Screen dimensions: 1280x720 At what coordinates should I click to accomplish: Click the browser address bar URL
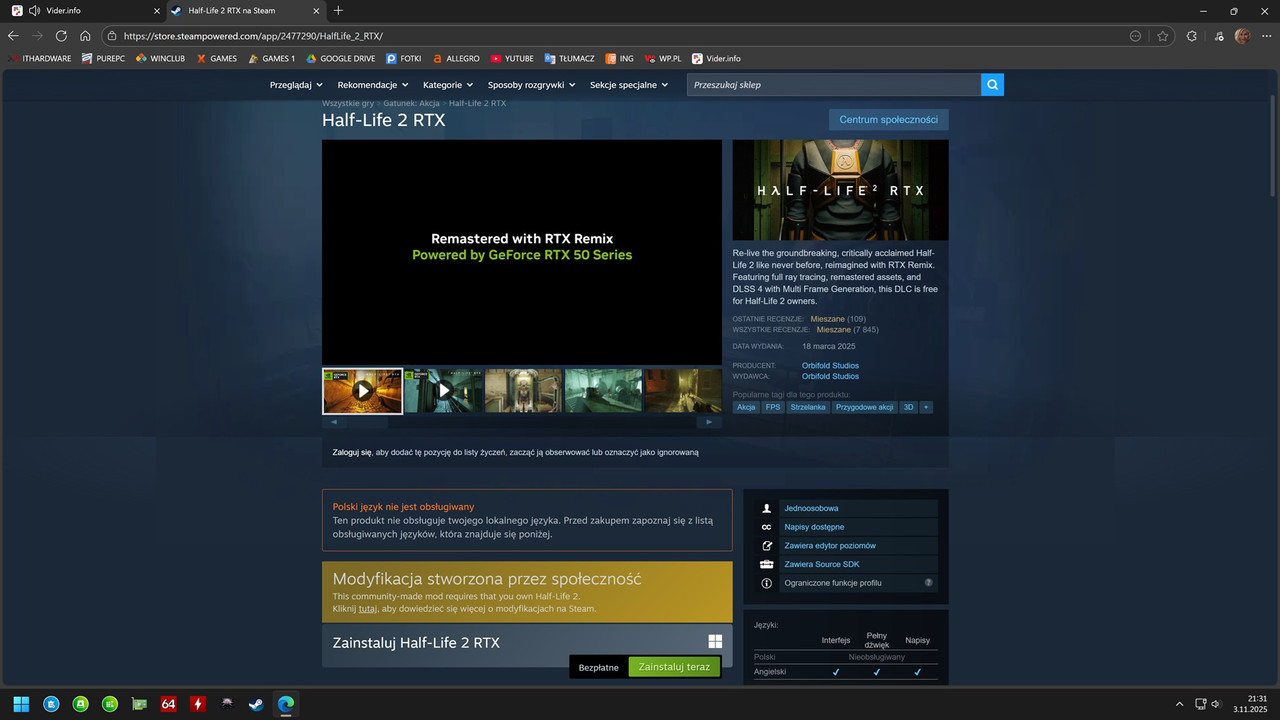click(253, 35)
